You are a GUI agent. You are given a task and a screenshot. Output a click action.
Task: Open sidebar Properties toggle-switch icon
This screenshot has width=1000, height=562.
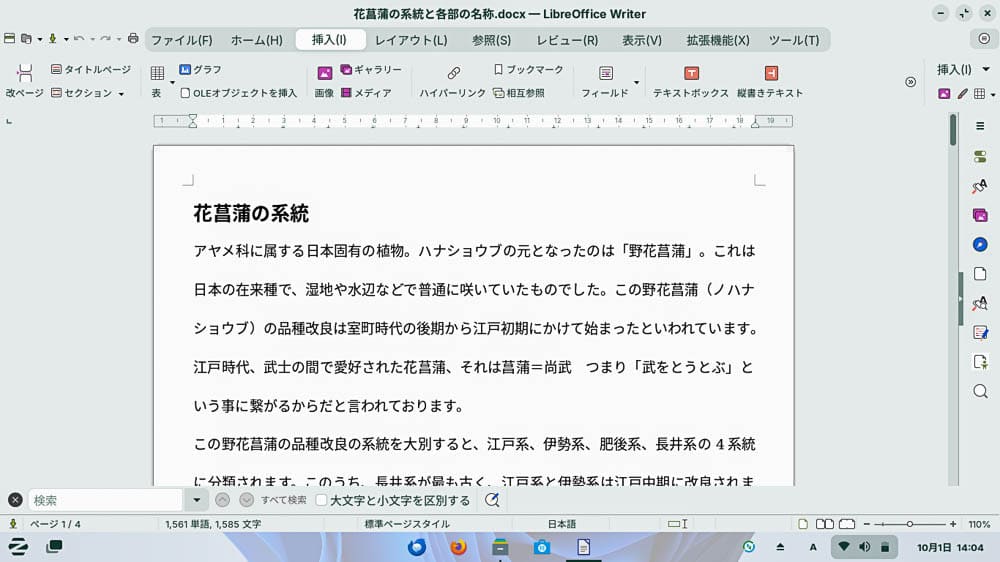[980, 157]
